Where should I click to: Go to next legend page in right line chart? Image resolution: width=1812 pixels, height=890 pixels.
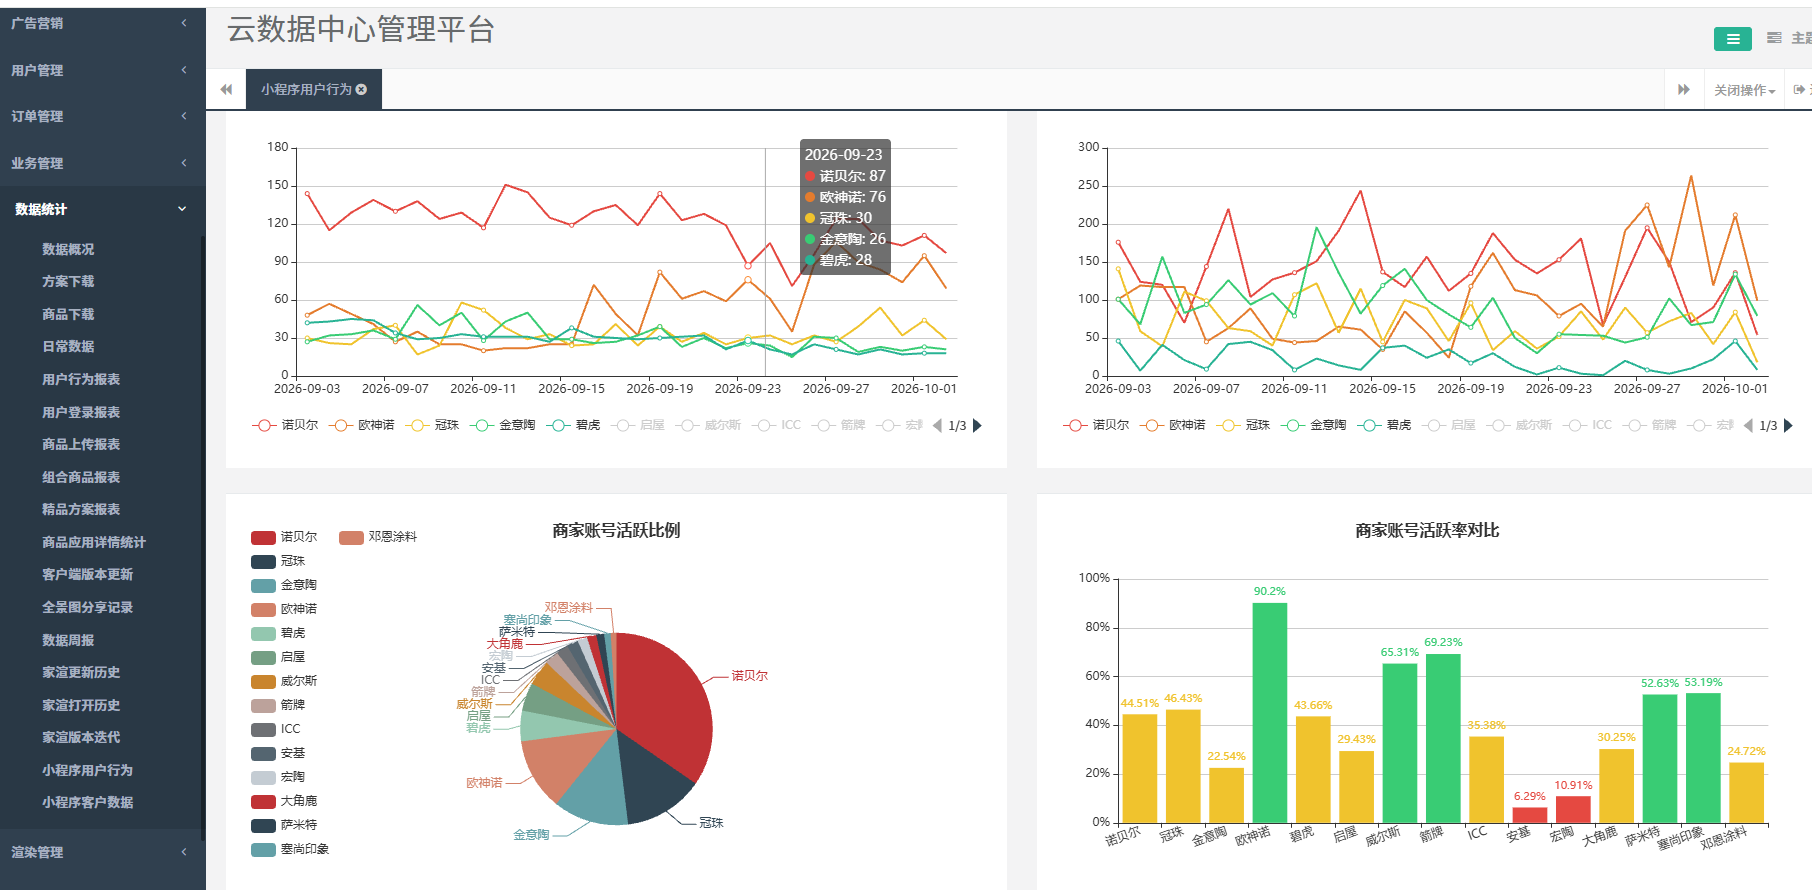[x=1789, y=426]
